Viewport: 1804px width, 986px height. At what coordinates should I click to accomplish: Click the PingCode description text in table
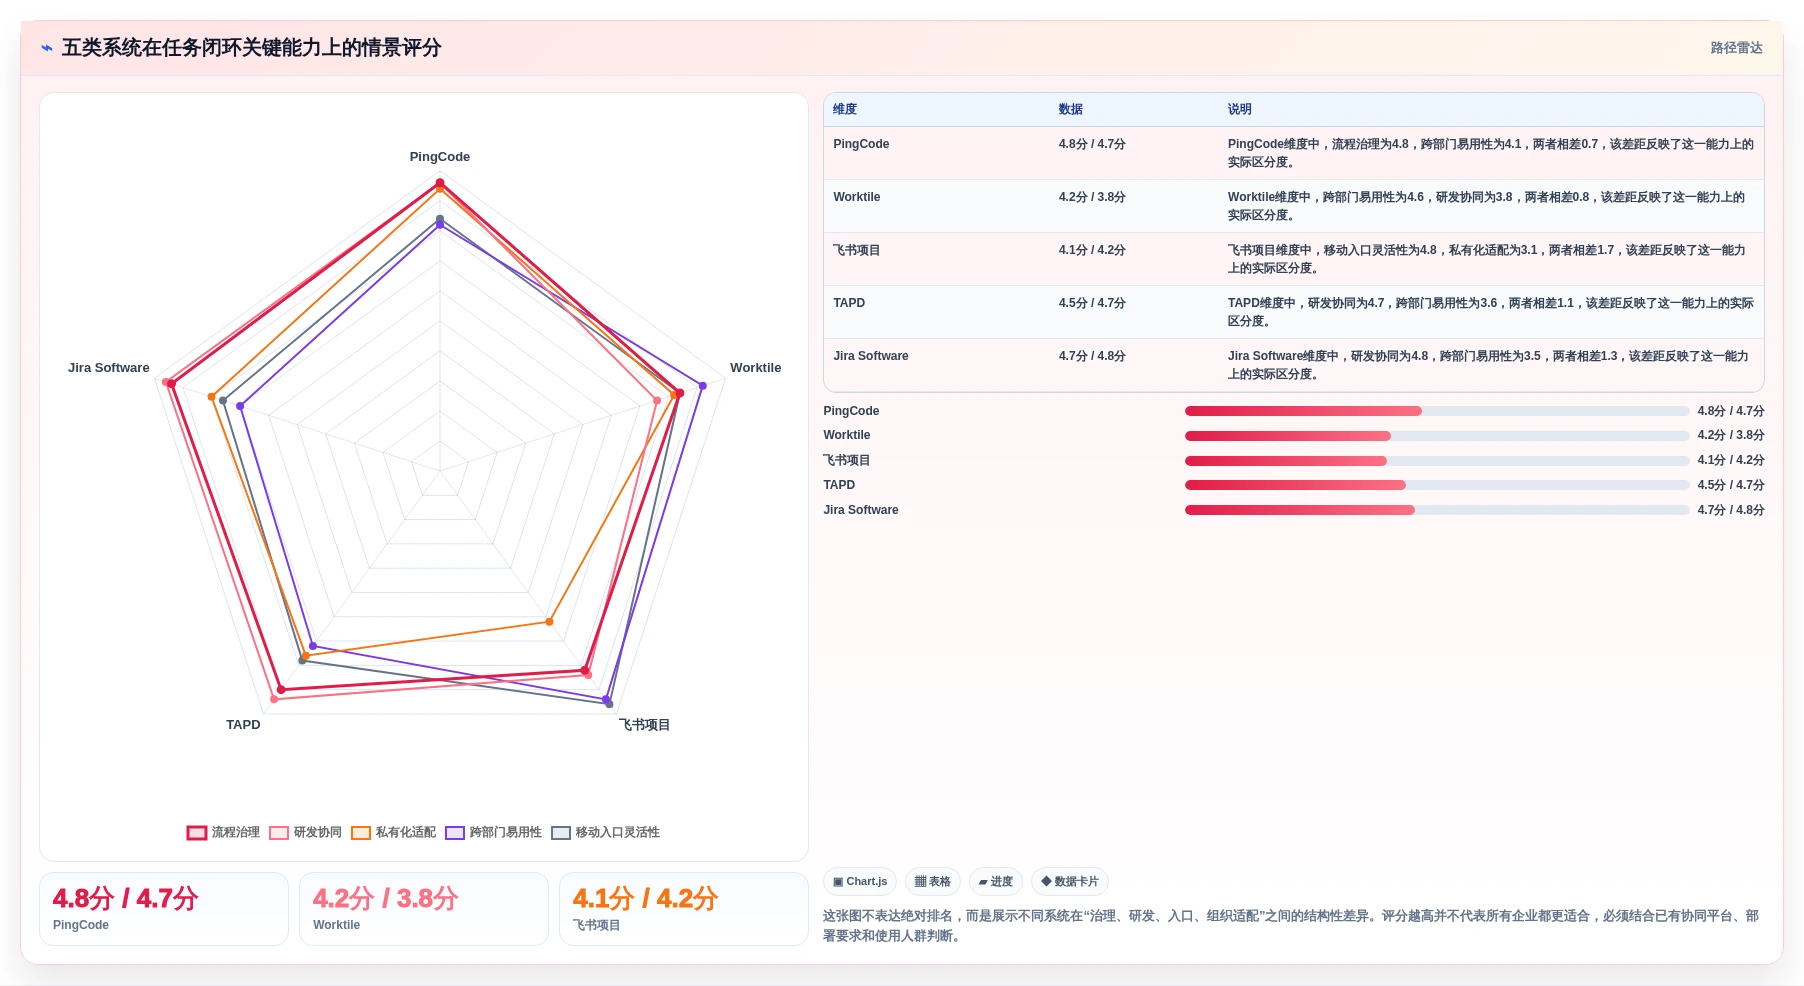tap(1491, 153)
